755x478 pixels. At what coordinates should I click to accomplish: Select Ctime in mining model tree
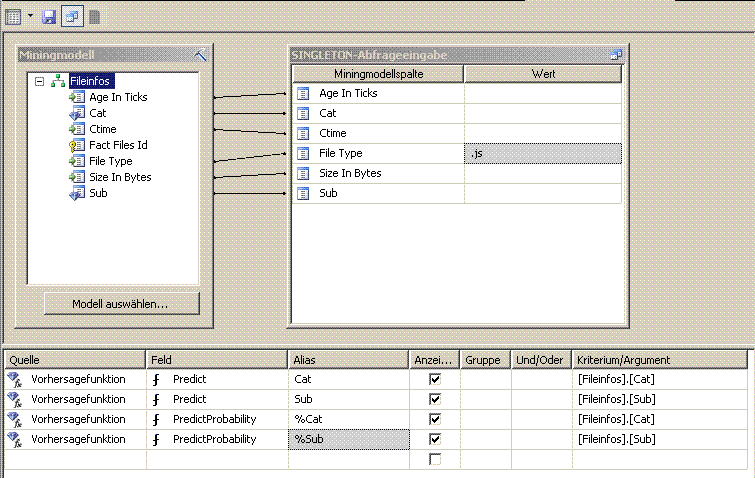[103, 129]
